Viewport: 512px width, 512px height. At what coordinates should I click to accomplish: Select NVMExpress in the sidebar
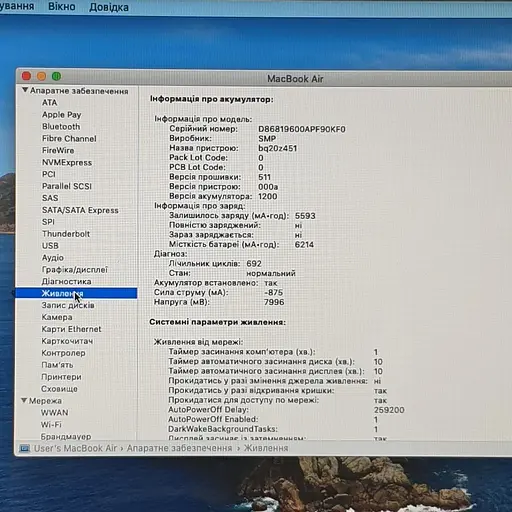coord(67,163)
